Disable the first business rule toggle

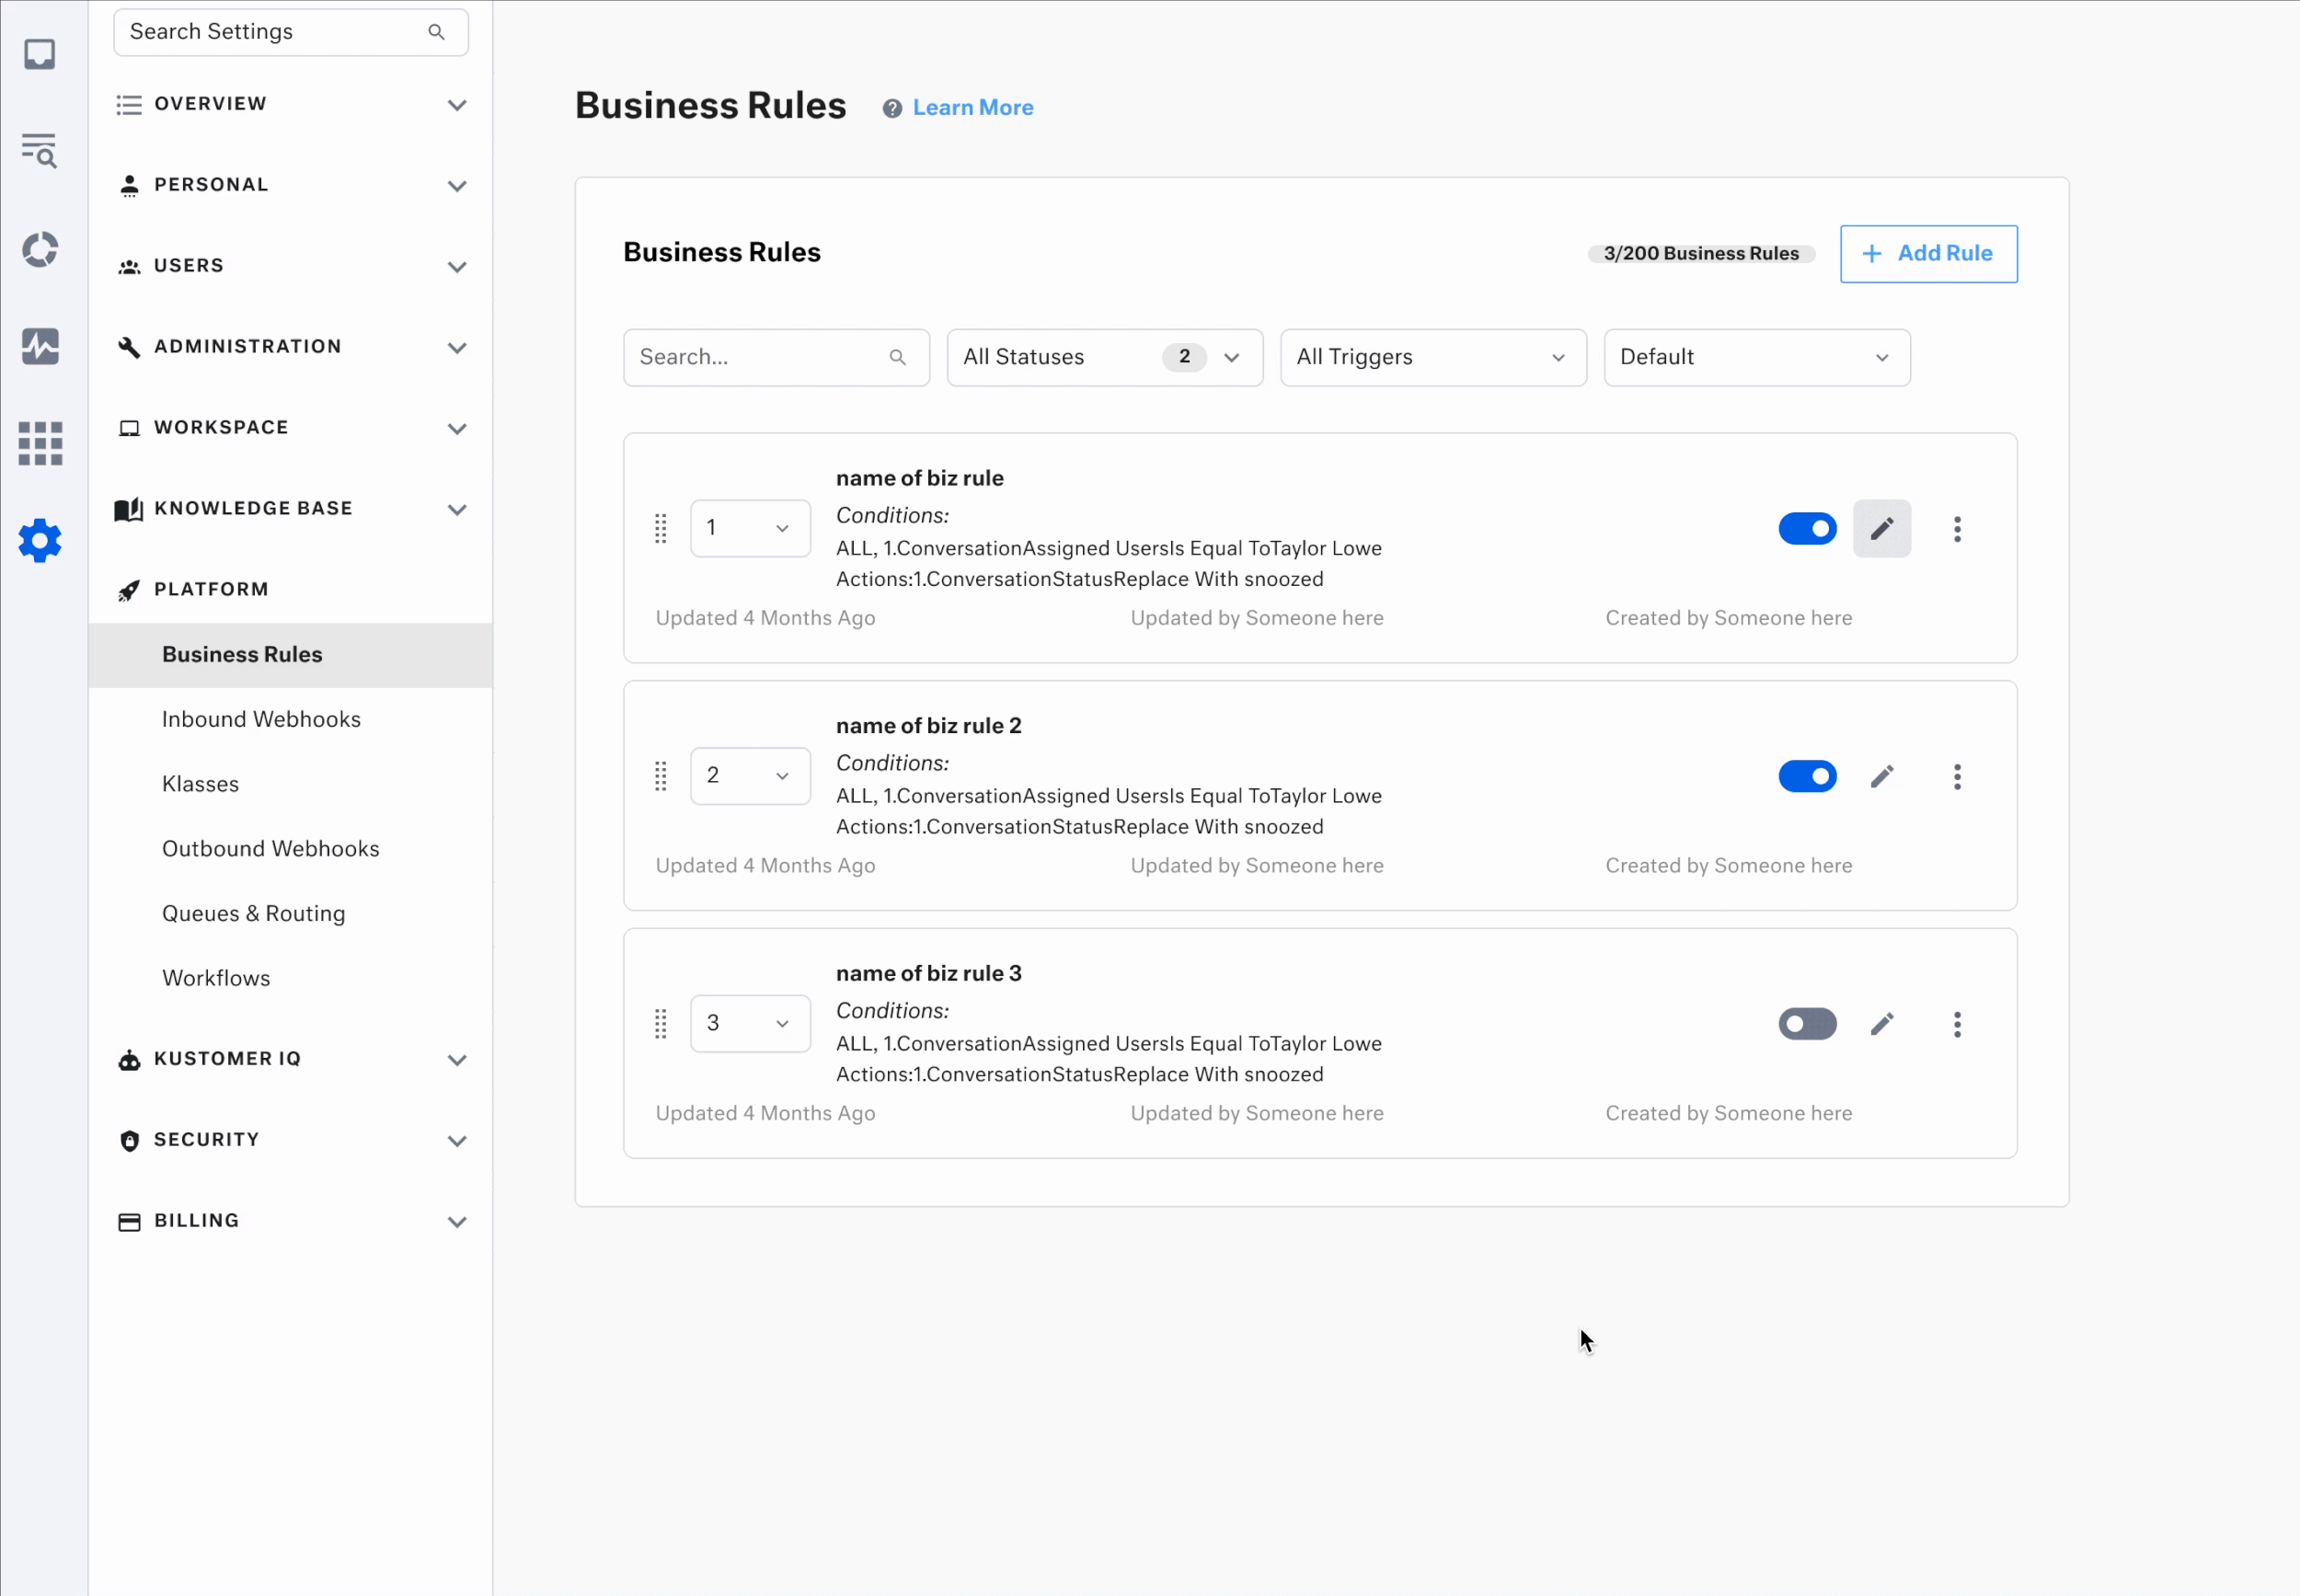click(1806, 528)
